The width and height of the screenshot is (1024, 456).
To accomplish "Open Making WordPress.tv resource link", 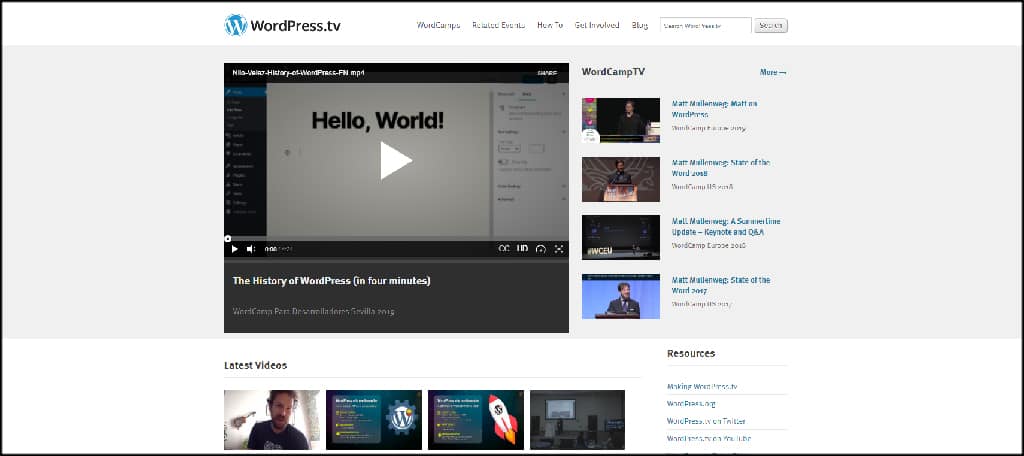I will (x=702, y=386).
